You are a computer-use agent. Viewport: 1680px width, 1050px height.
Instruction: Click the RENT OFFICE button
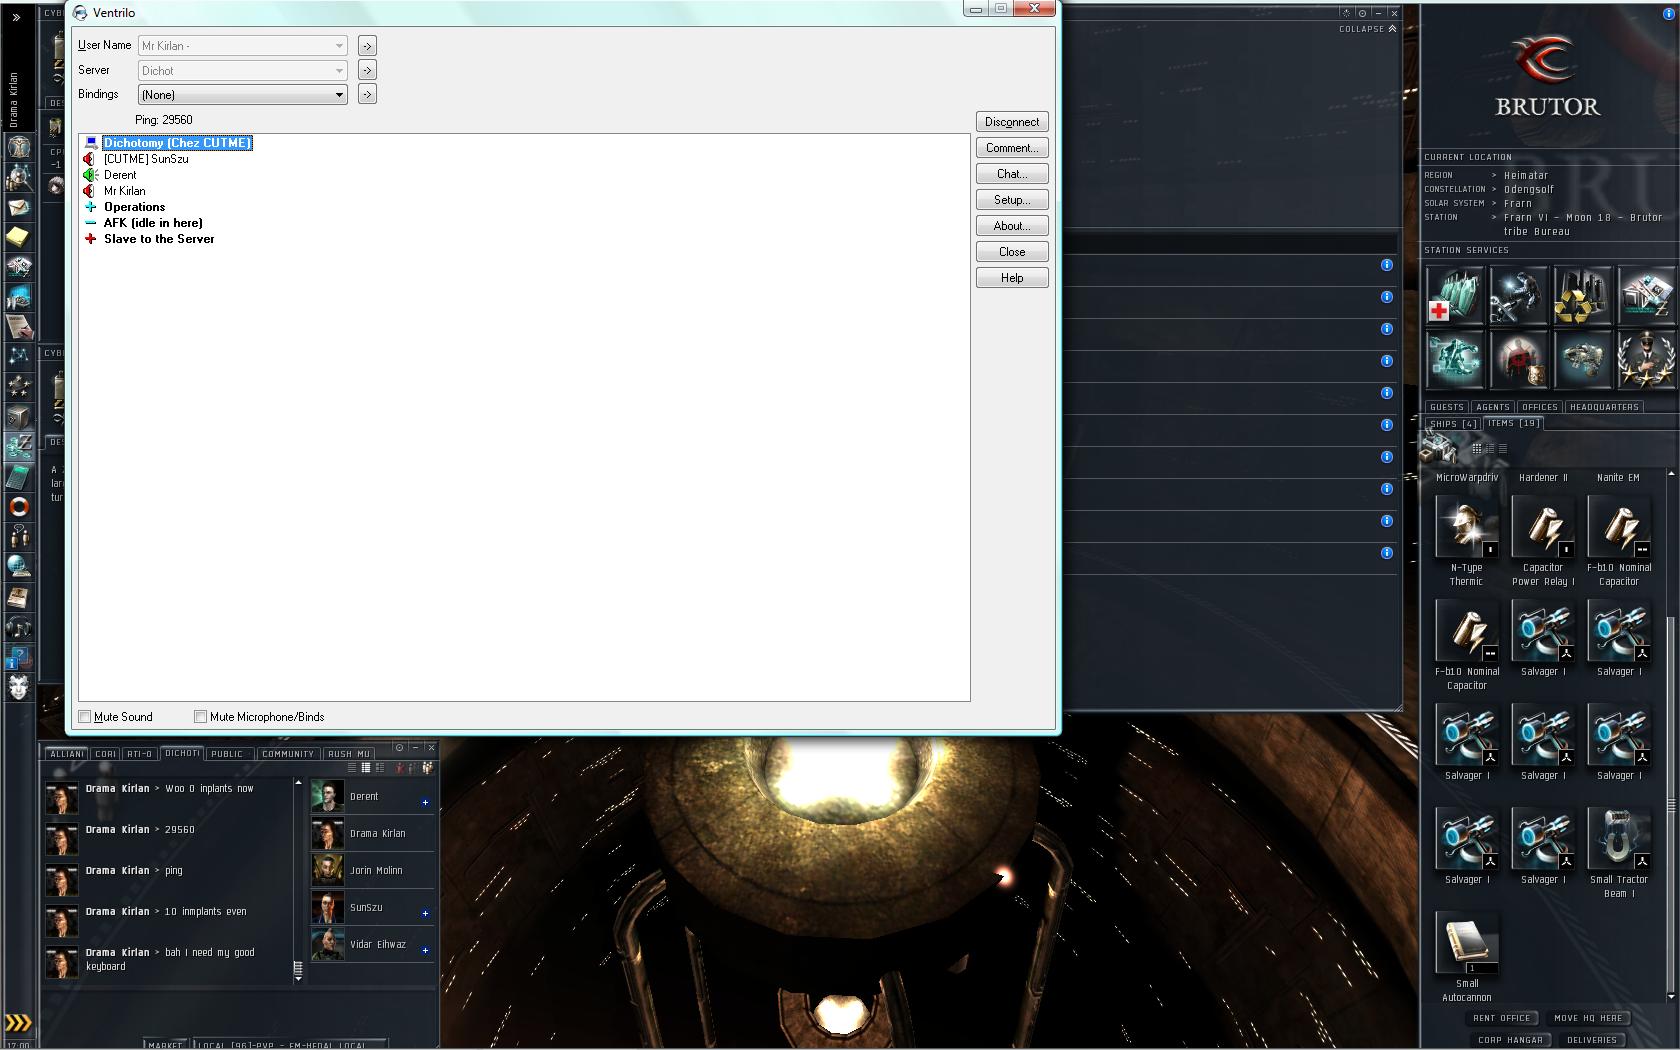point(1502,1018)
